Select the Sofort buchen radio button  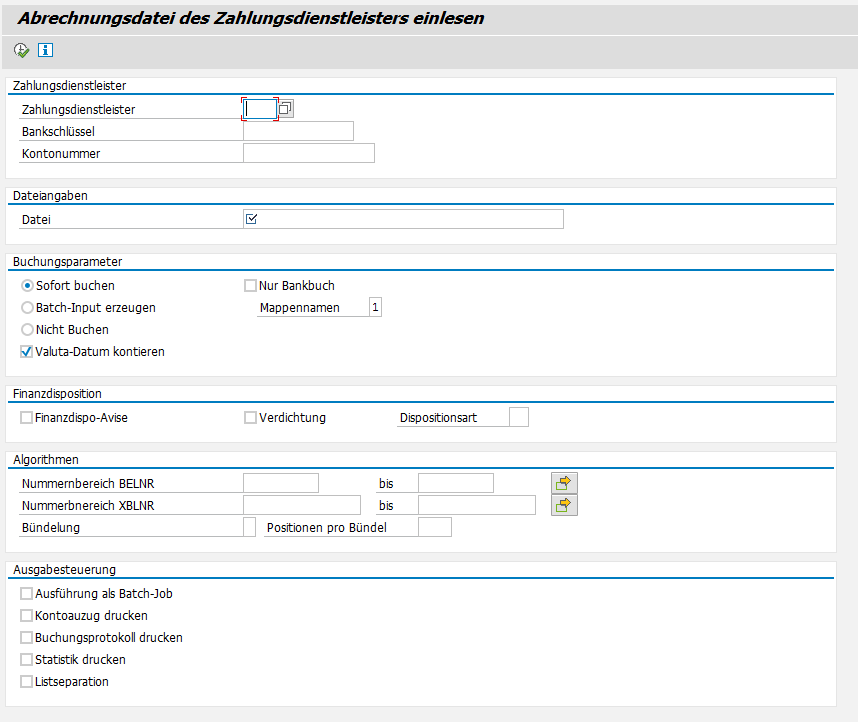point(28,286)
